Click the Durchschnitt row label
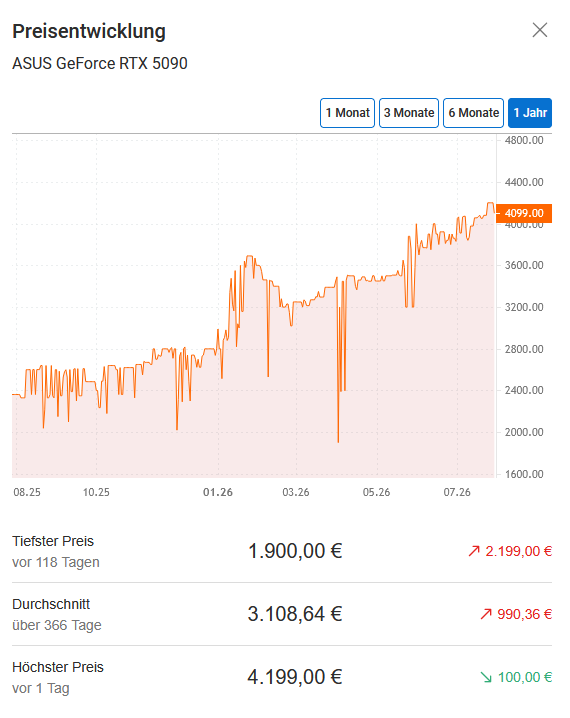Image resolution: width=570 pixels, height=718 pixels. tap(51, 604)
